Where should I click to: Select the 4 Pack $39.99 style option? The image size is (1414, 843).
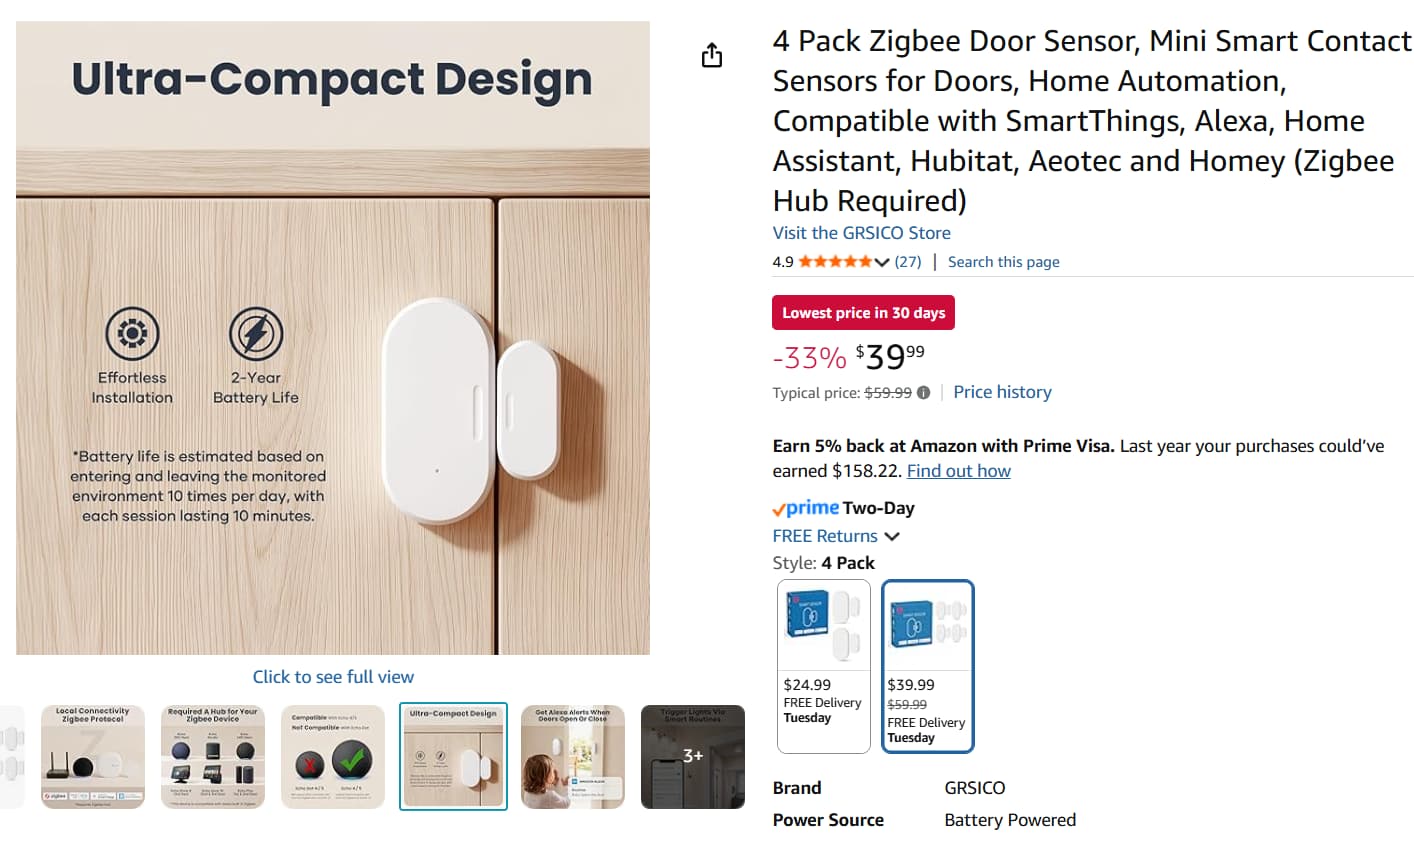click(x=927, y=666)
